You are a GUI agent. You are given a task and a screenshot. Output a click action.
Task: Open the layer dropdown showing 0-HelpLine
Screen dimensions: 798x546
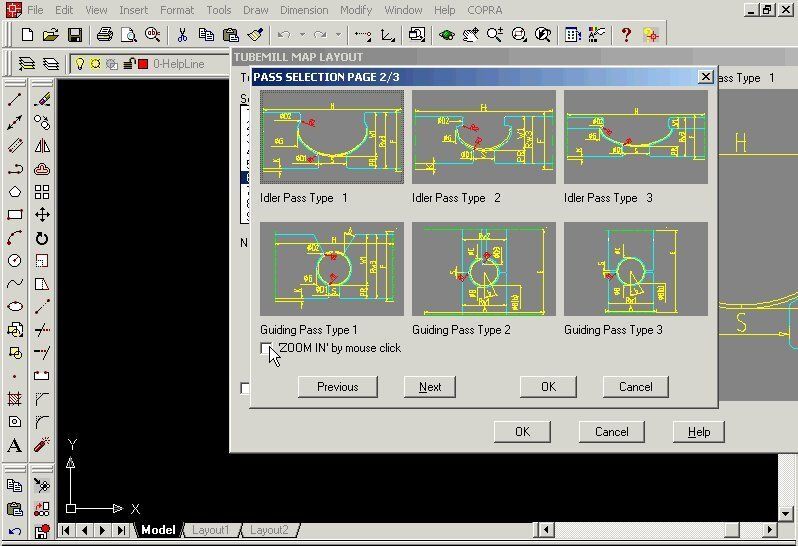pyautogui.click(x=150, y=64)
